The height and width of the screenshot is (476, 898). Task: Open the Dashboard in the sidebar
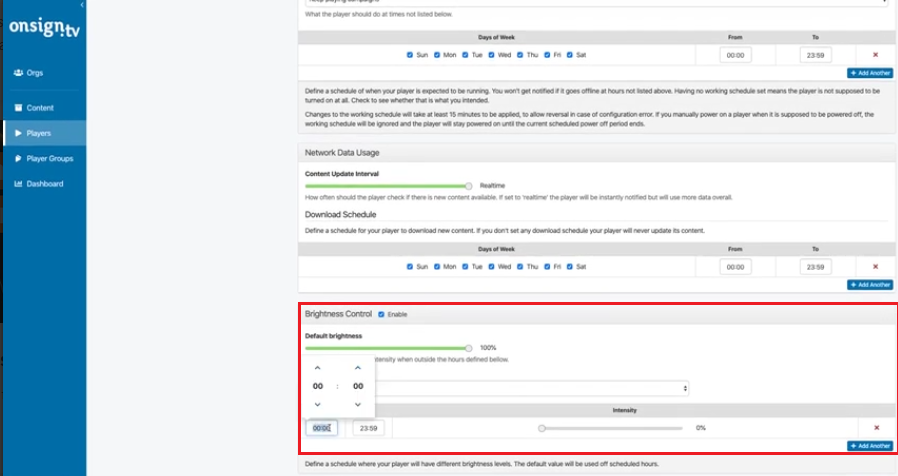coord(44,184)
